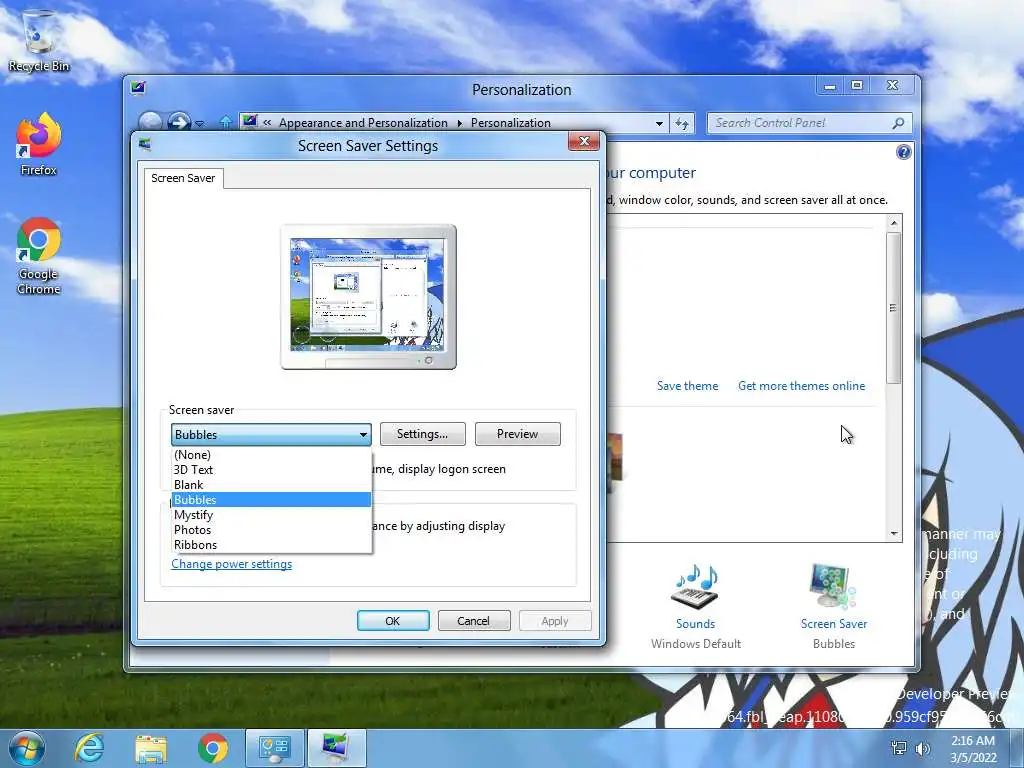Click the Personalization window title icon
This screenshot has height=768, width=1024.
pyautogui.click(x=138, y=88)
